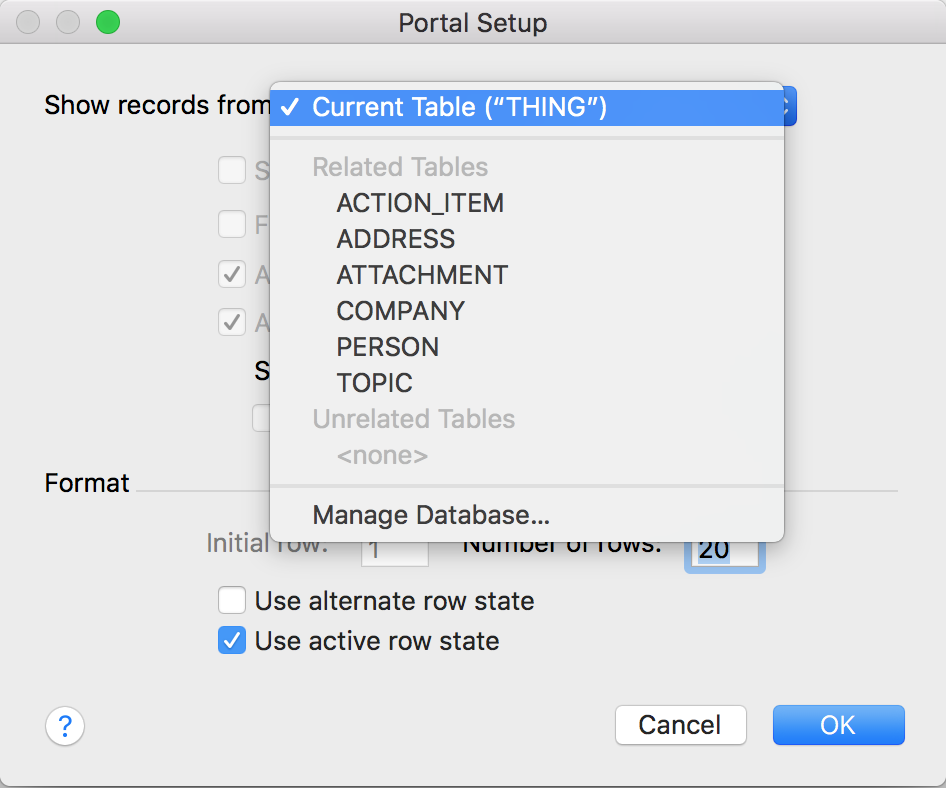Toggle the first partially hidden checkbox
Viewport: 946px width, 788px height.
[x=232, y=171]
